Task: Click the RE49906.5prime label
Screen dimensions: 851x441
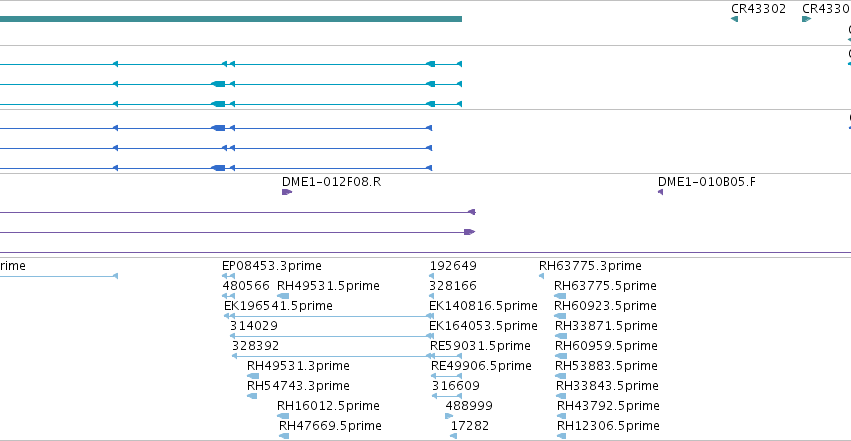Action: 481,366
